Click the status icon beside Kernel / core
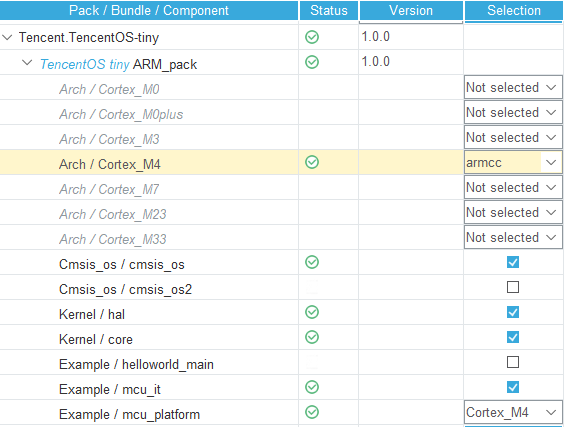Viewport: 564px width, 427px height. [x=312, y=337]
